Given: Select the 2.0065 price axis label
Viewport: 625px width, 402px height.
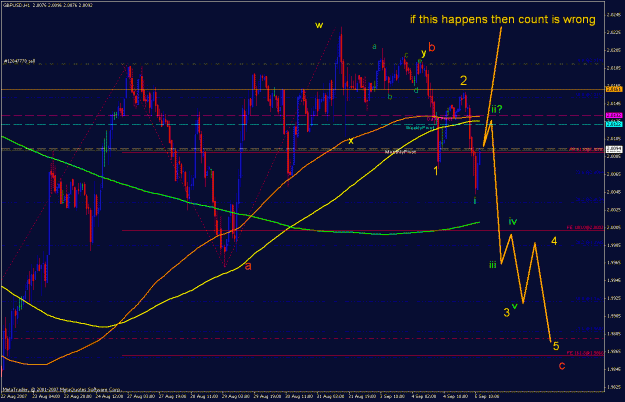Looking at the screenshot, I should coord(613,174).
